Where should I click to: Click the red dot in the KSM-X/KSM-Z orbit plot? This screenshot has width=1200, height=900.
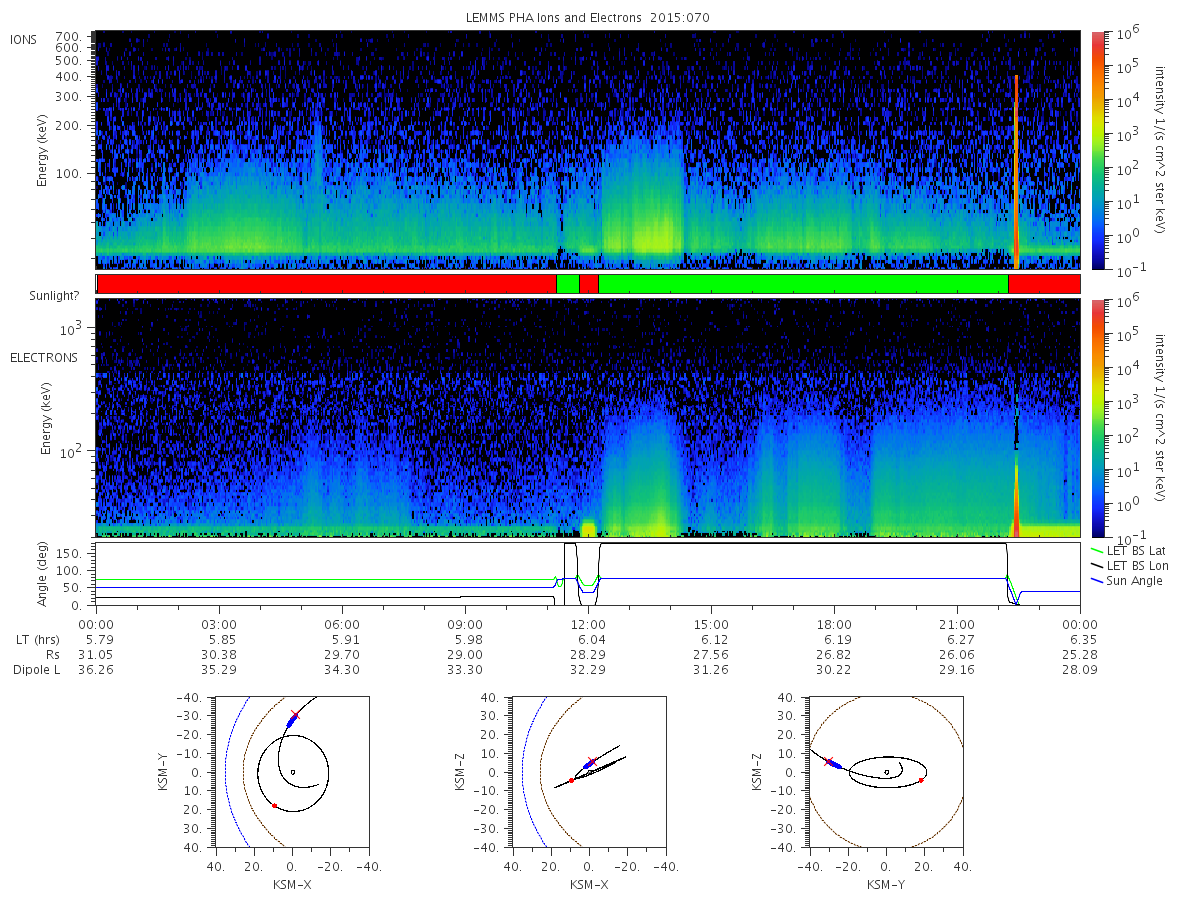[571, 780]
